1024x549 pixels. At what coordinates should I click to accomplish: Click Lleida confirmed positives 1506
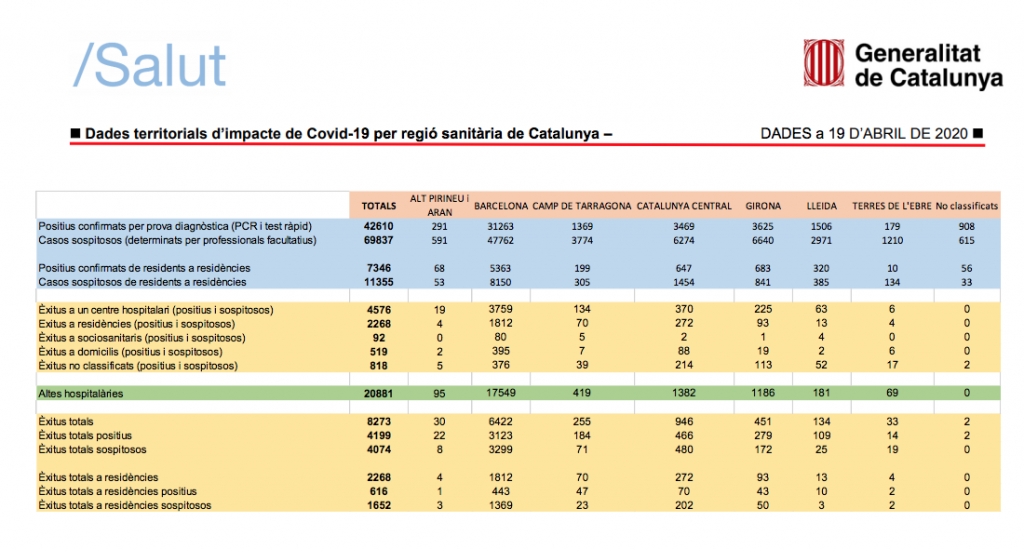tap(822, 227)
